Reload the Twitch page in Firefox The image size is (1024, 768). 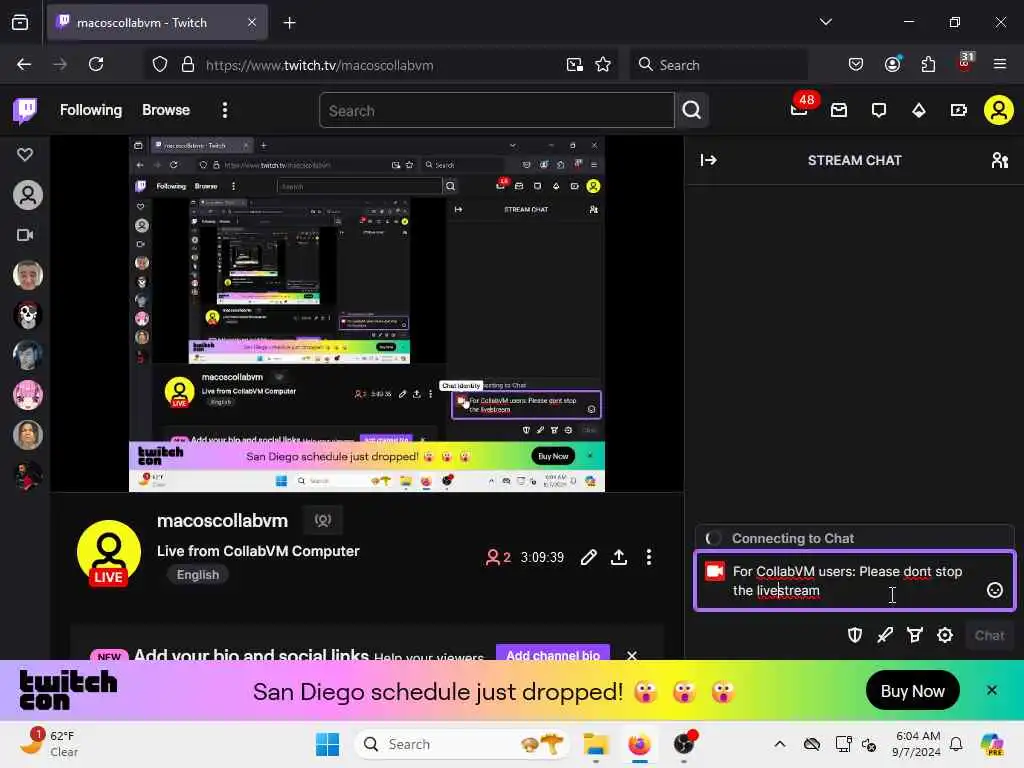[96, 65]
